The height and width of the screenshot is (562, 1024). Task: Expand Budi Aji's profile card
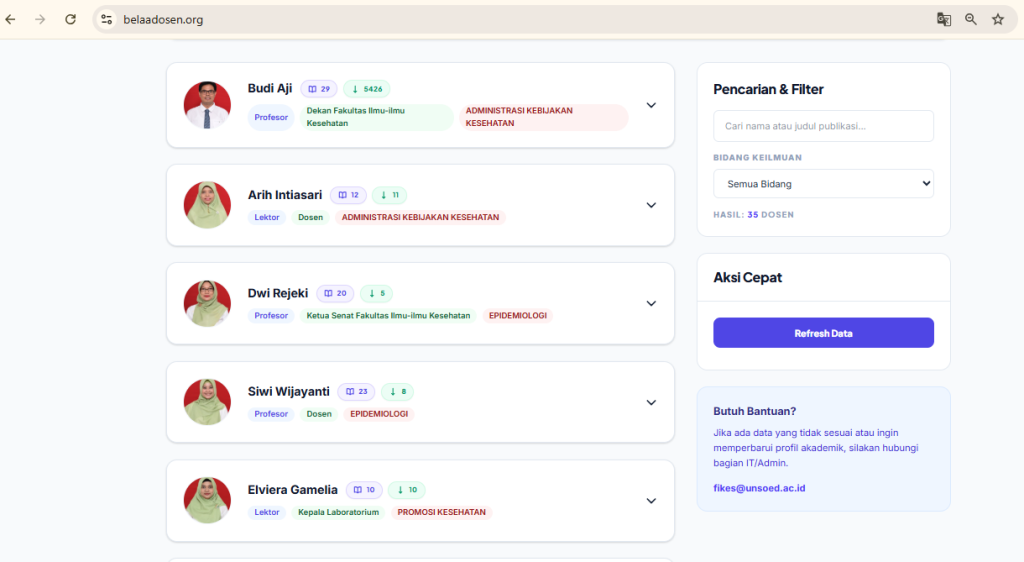click(651, 105)
